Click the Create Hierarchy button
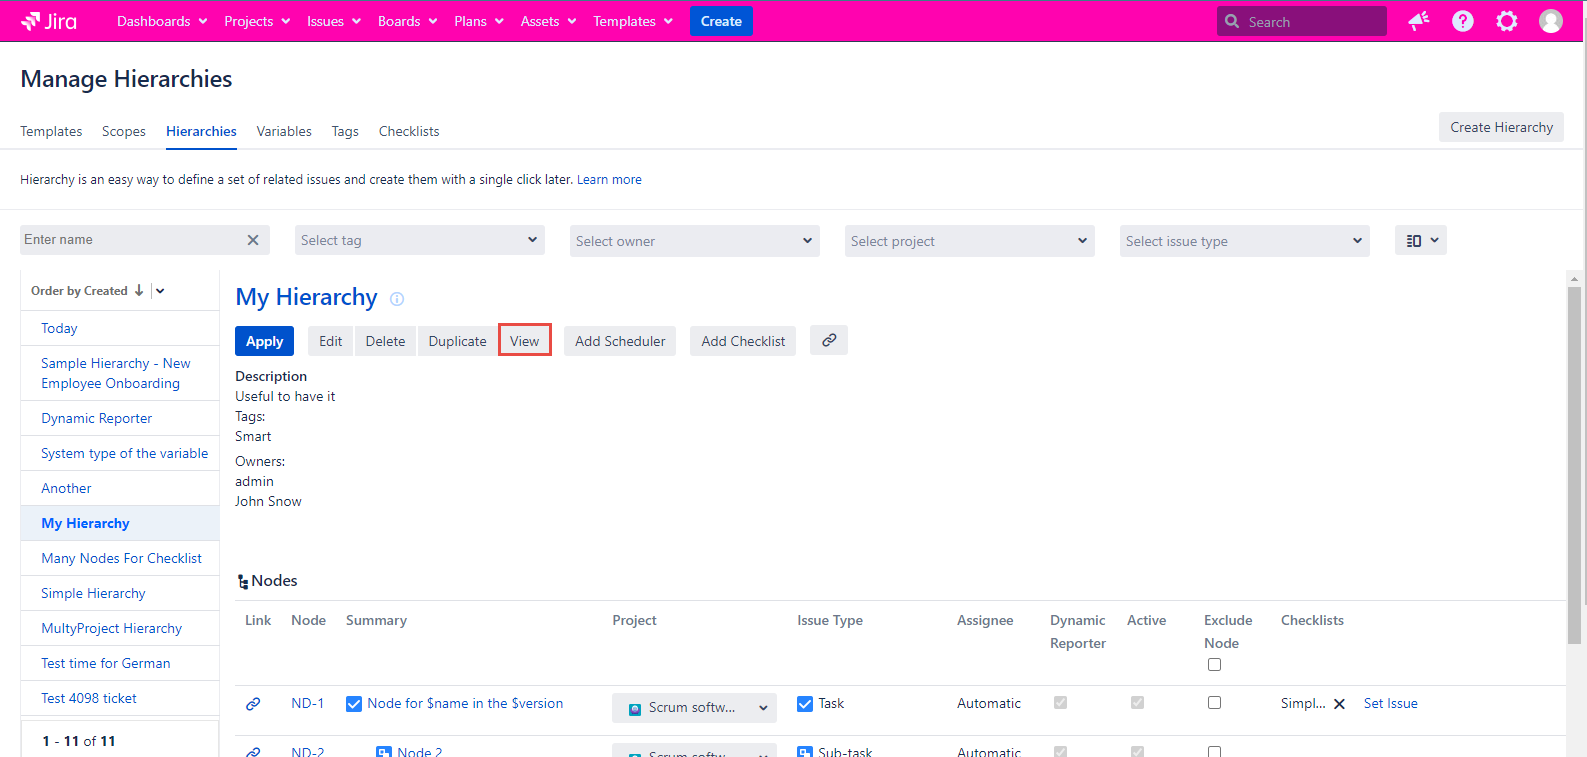Screen dimensions: 1587x757 pyautogui.click(x=1500, y=127)
